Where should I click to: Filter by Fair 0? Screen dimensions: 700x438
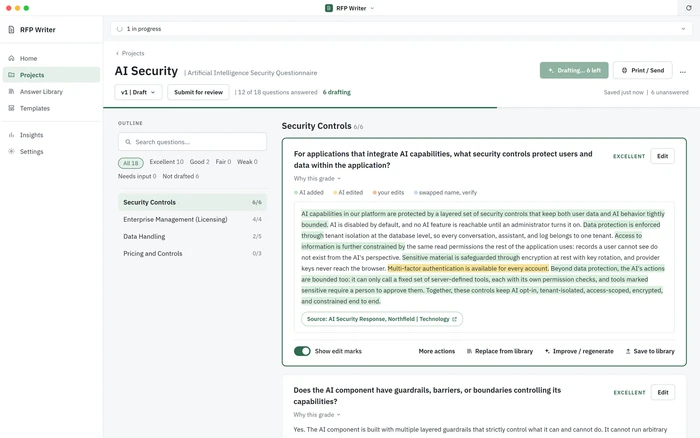click(223, 162)
